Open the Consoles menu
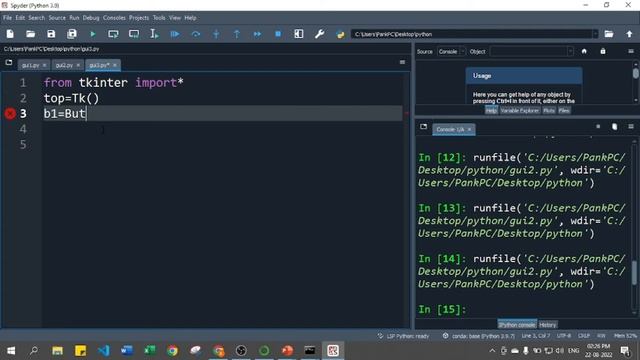640x360 pixels. coord(114,18)
